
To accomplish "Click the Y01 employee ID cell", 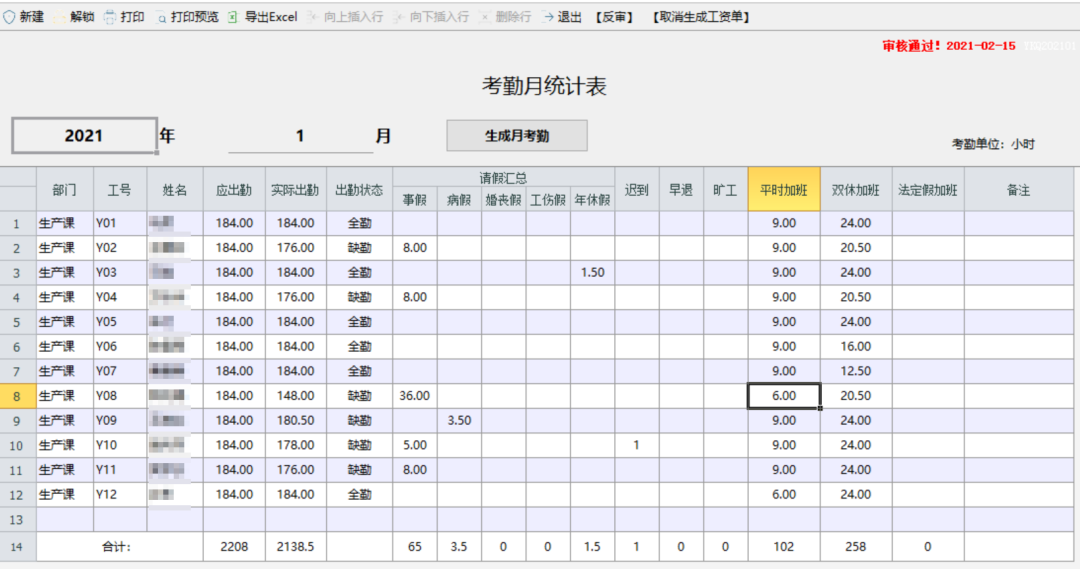I will [120, 223].
